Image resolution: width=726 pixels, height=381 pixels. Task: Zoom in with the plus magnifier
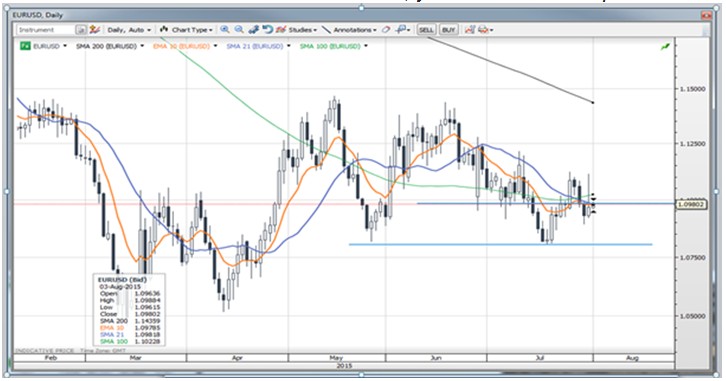click(x=225, y=30)
